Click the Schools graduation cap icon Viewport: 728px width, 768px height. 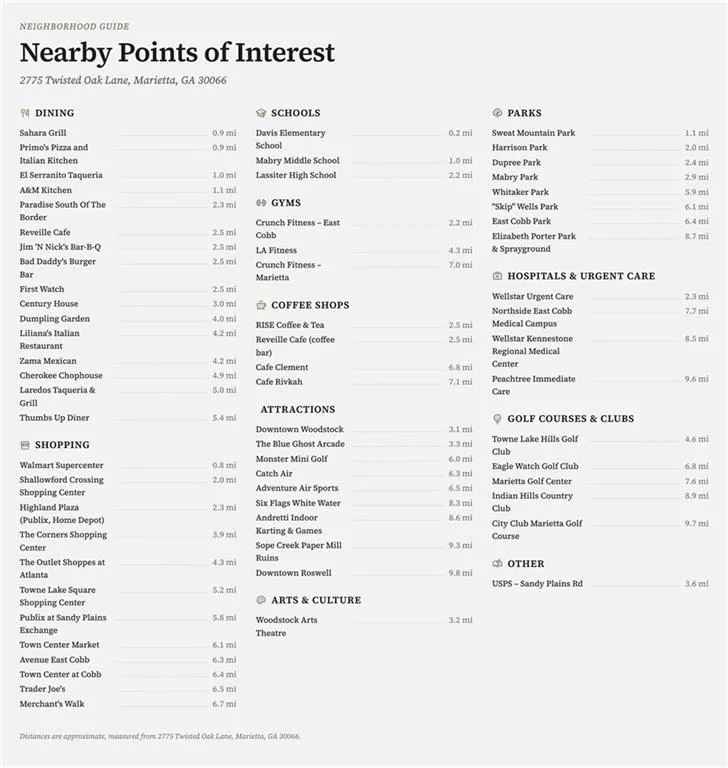click(261, 113)
